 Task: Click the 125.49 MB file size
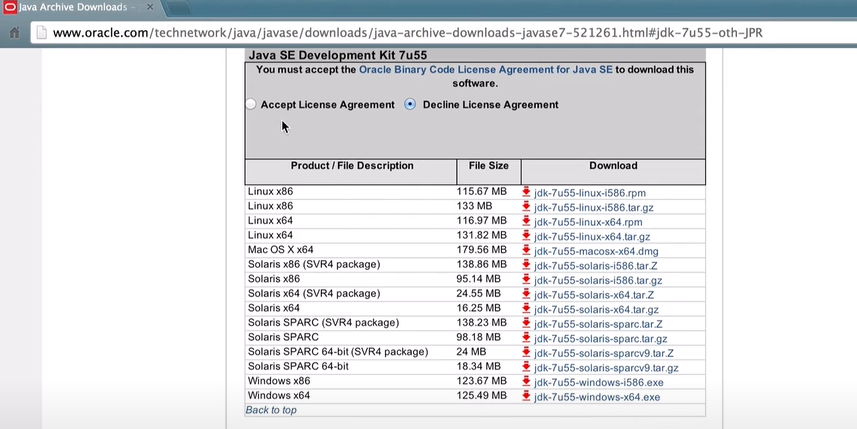click(x=482, y=396)
